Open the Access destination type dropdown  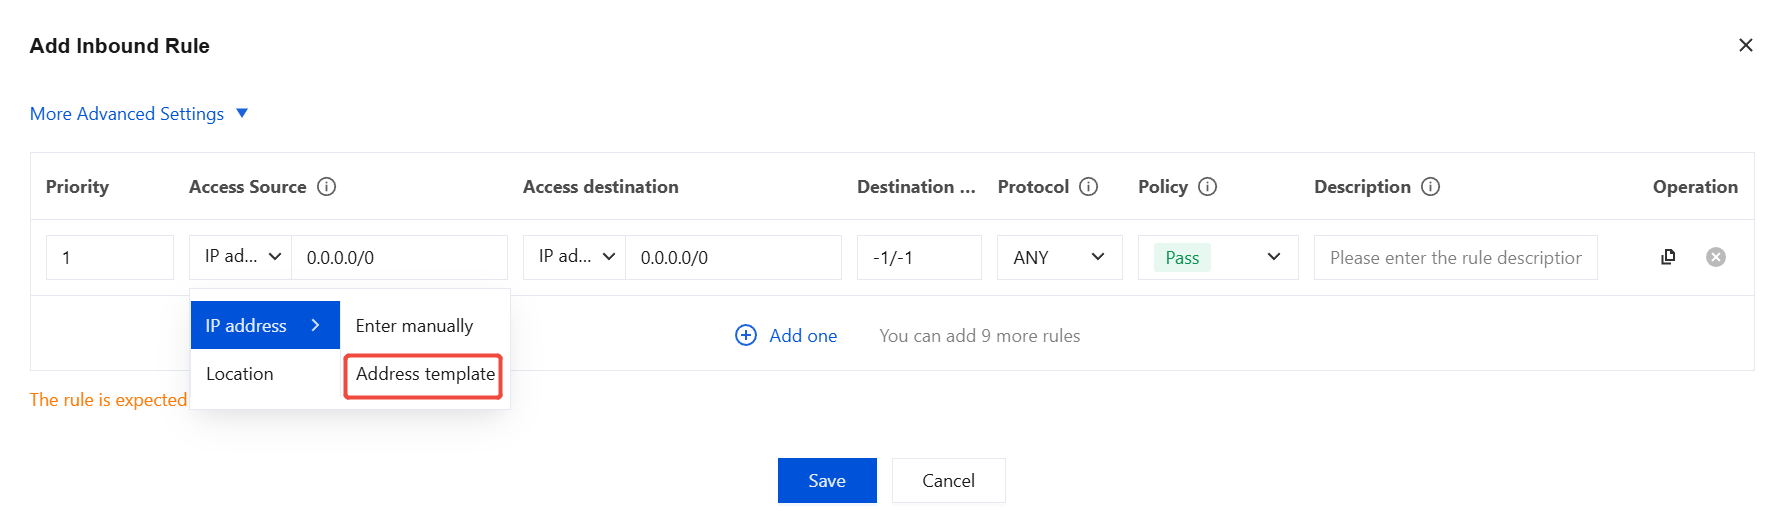click(x=575, y=257)
